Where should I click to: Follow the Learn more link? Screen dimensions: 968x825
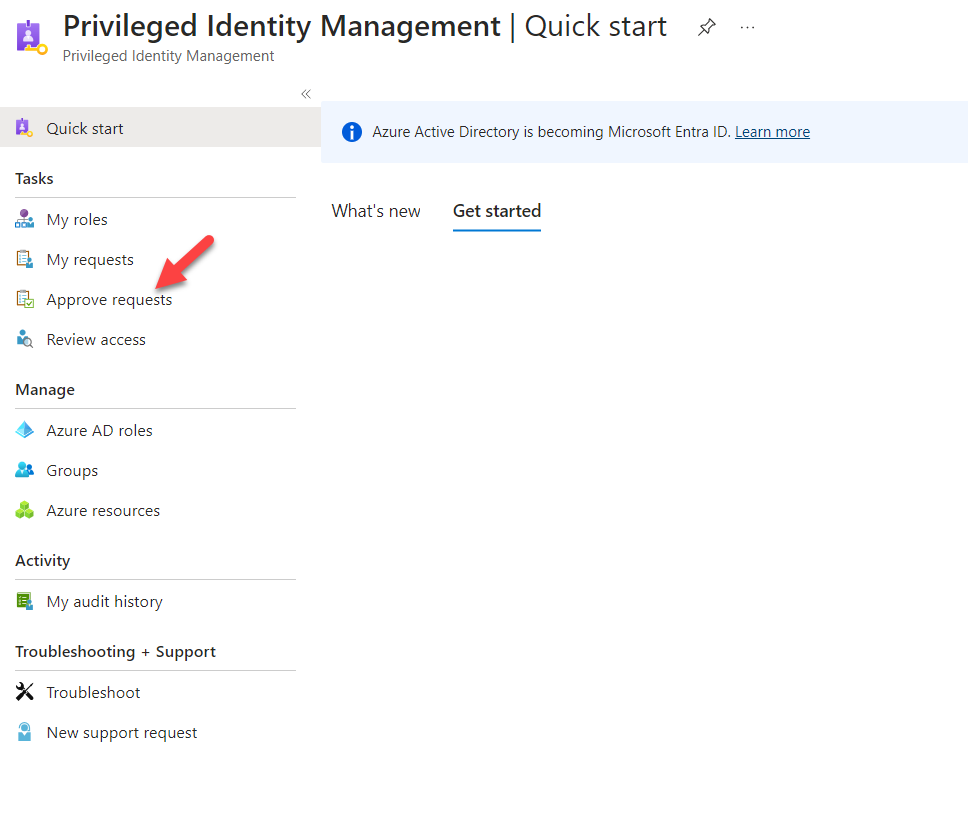(772, 132)
